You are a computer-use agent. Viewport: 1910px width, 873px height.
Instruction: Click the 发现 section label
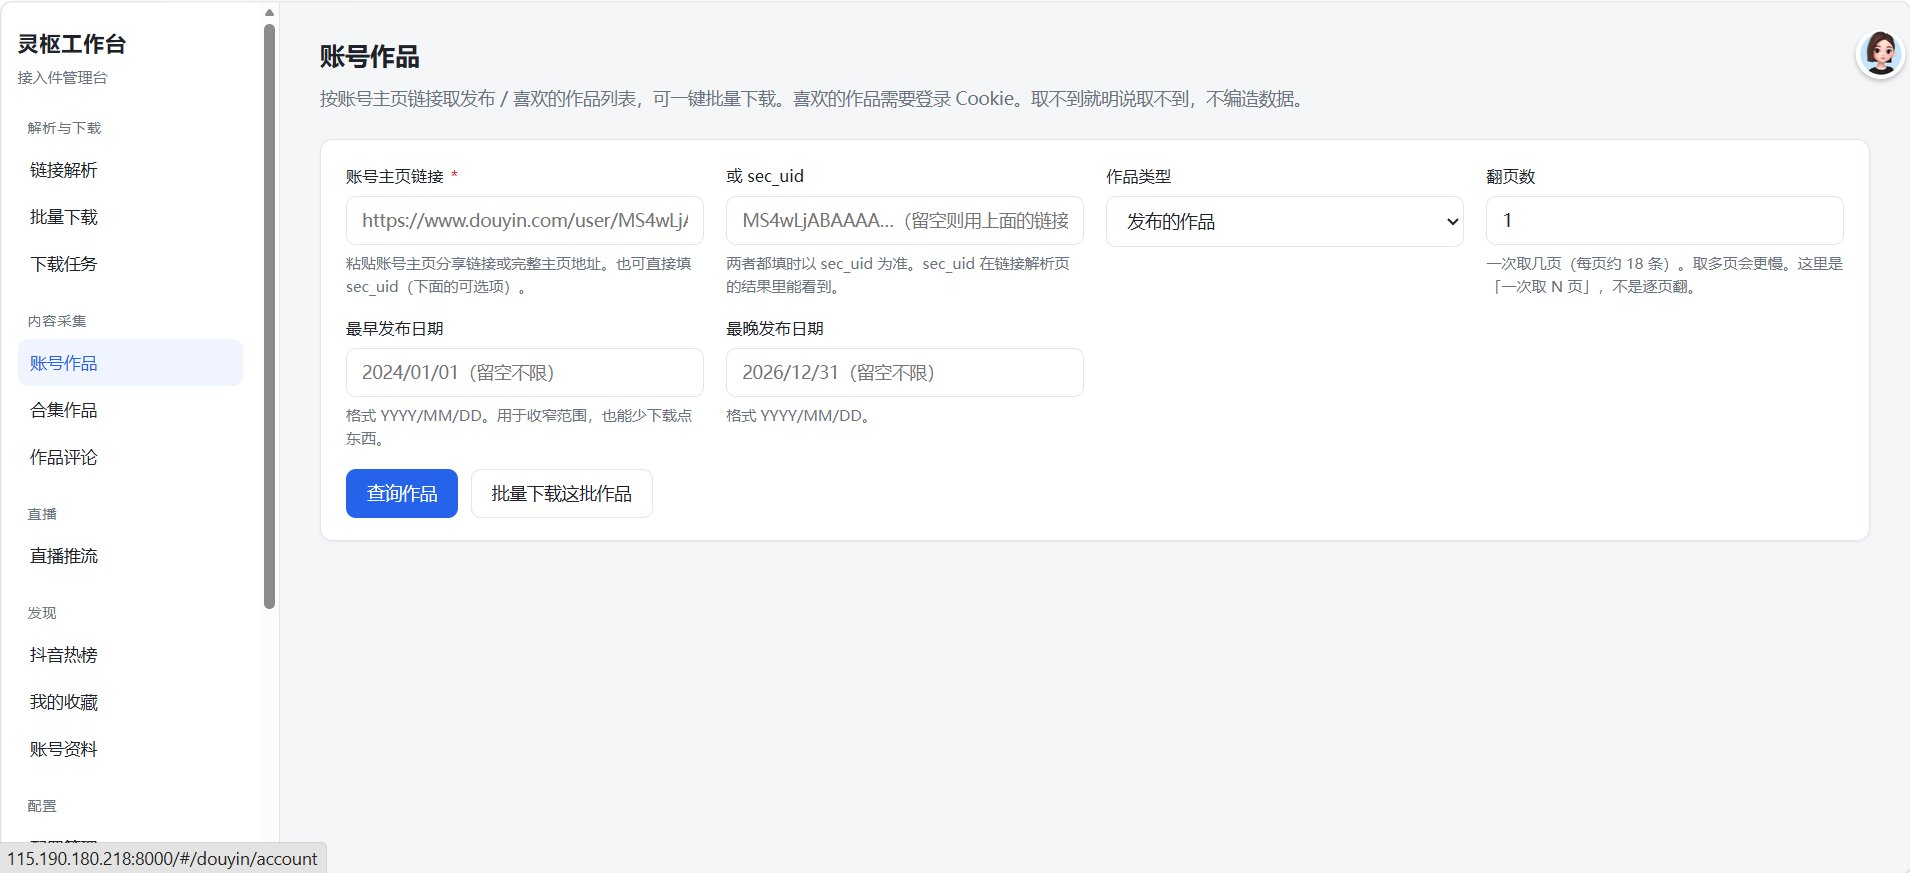tap(42, 613)
